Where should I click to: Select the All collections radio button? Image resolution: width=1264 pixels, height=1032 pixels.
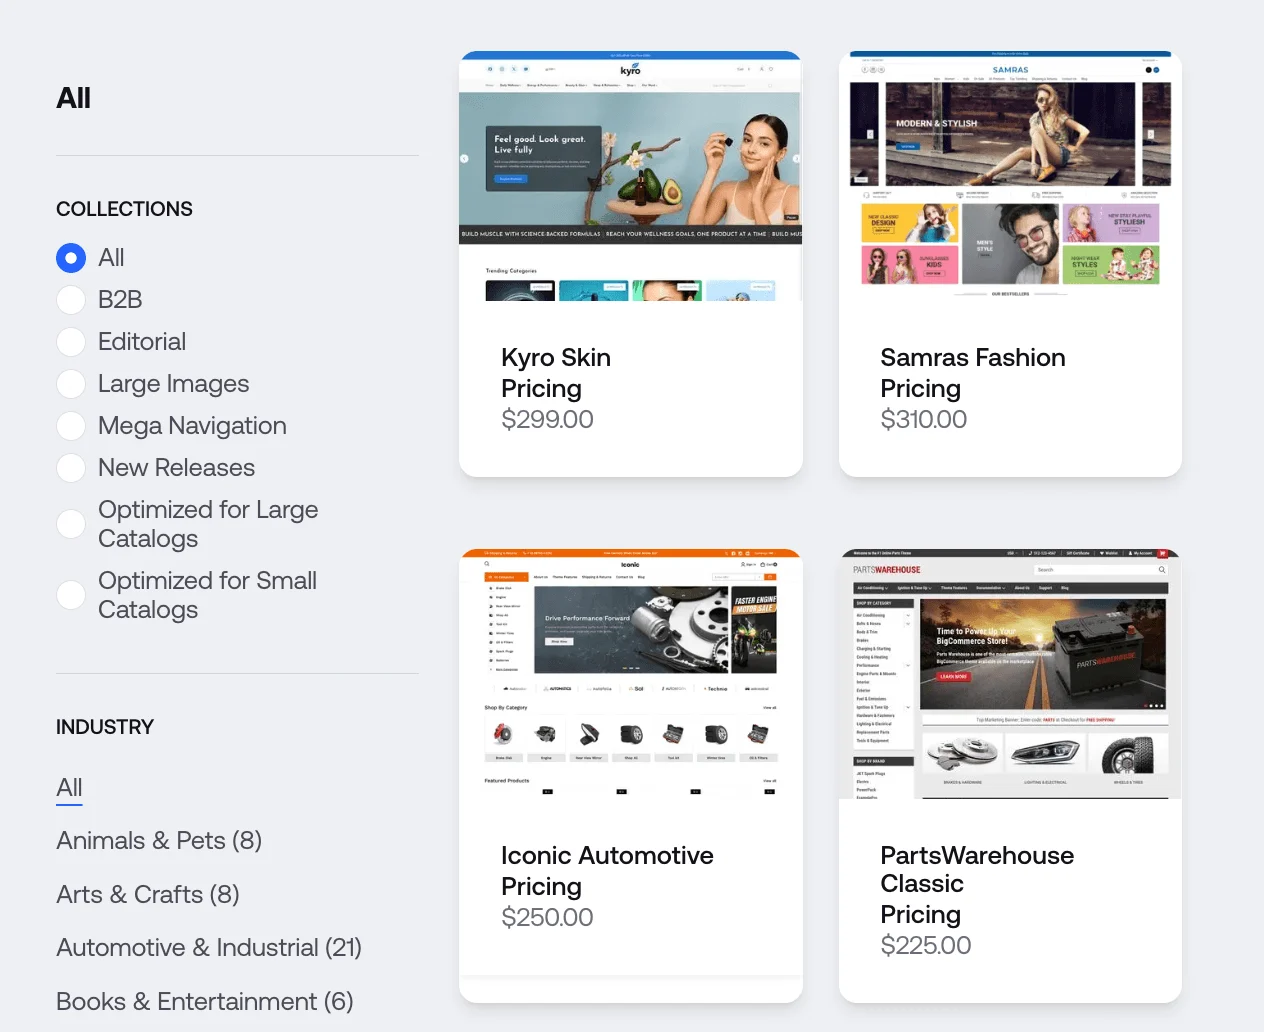(x=71, y=258)
